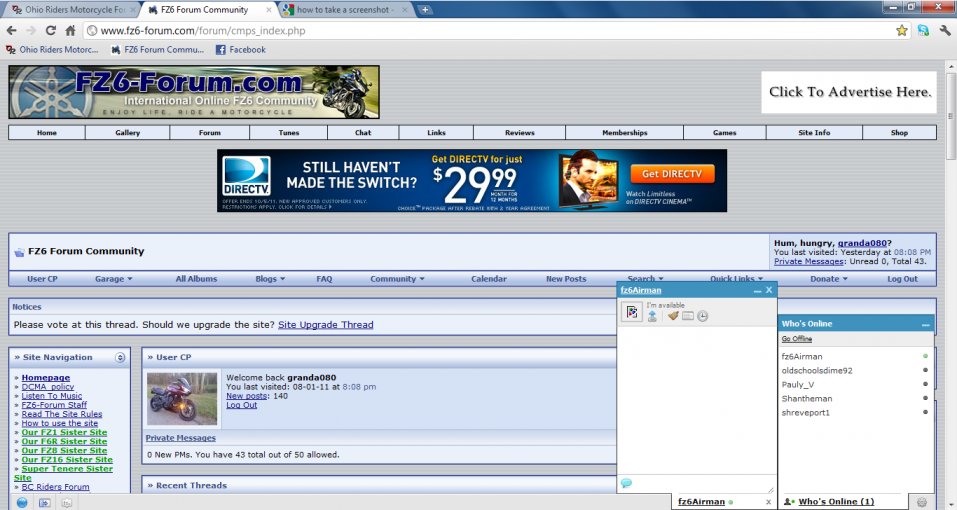This screenshot has height=510, width=957.
Task: Click the clock history icon in chat
Action: tap(703, 316)
